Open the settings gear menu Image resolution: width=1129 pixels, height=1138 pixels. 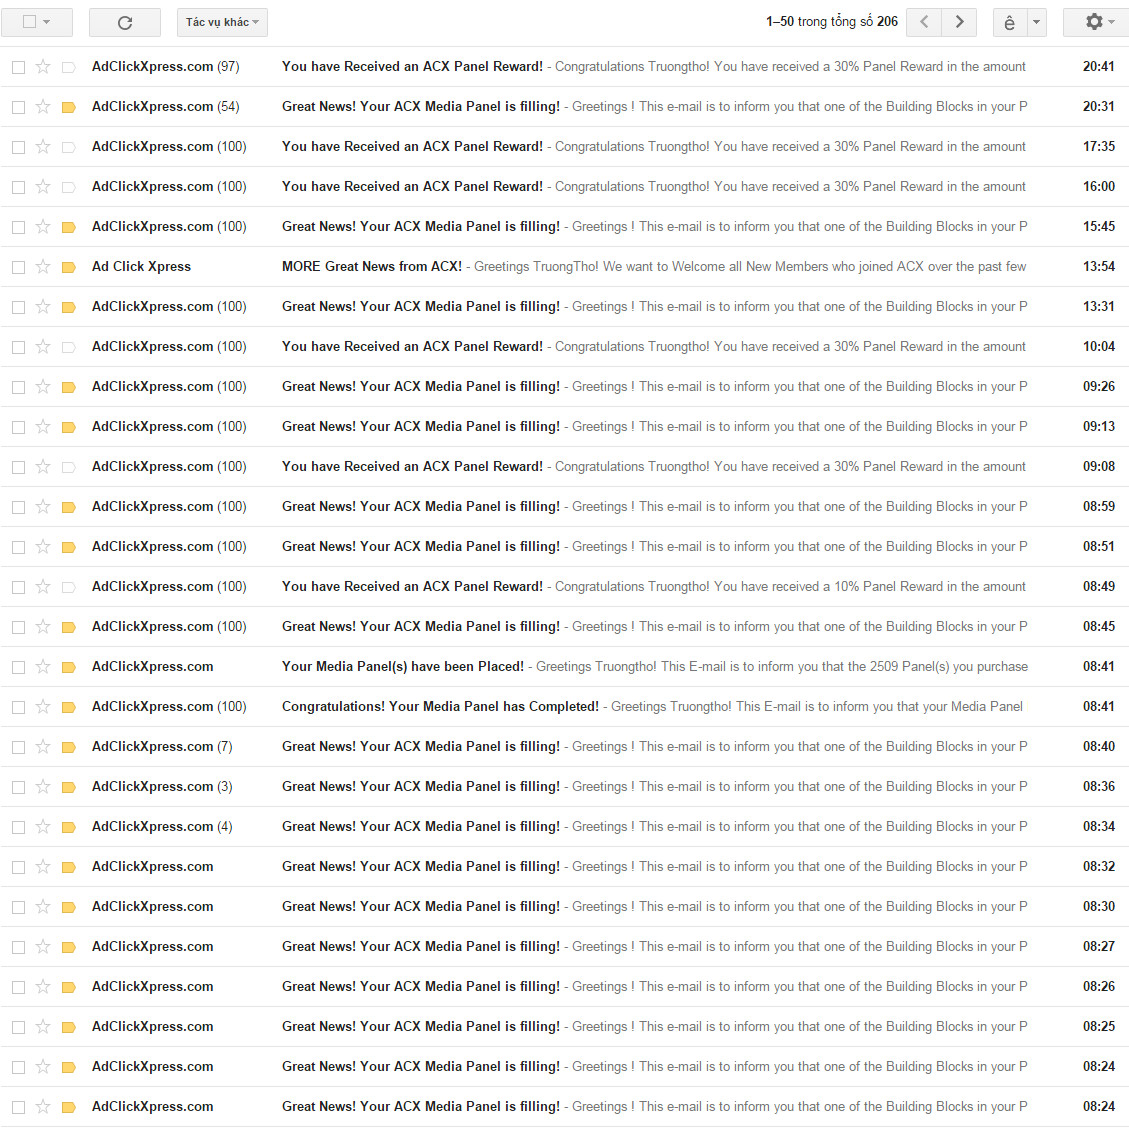point(1096,22)
